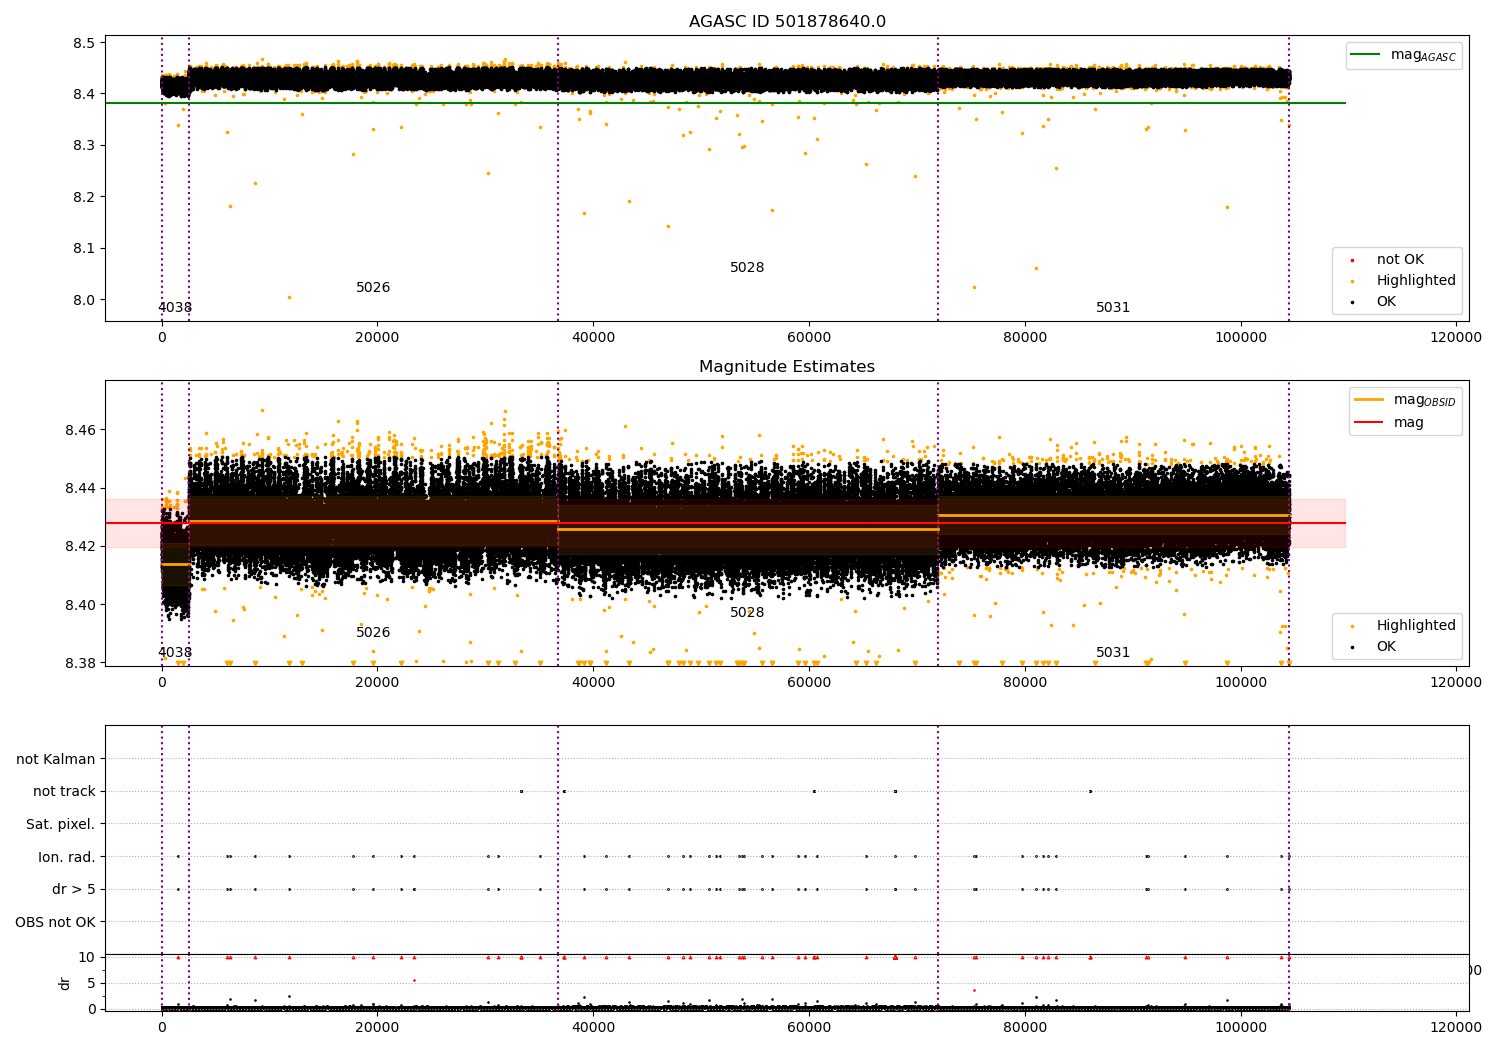Click the 'Magnitude Estimates' subplot title
The image size is (1500, 1050).
pos(787,367)
